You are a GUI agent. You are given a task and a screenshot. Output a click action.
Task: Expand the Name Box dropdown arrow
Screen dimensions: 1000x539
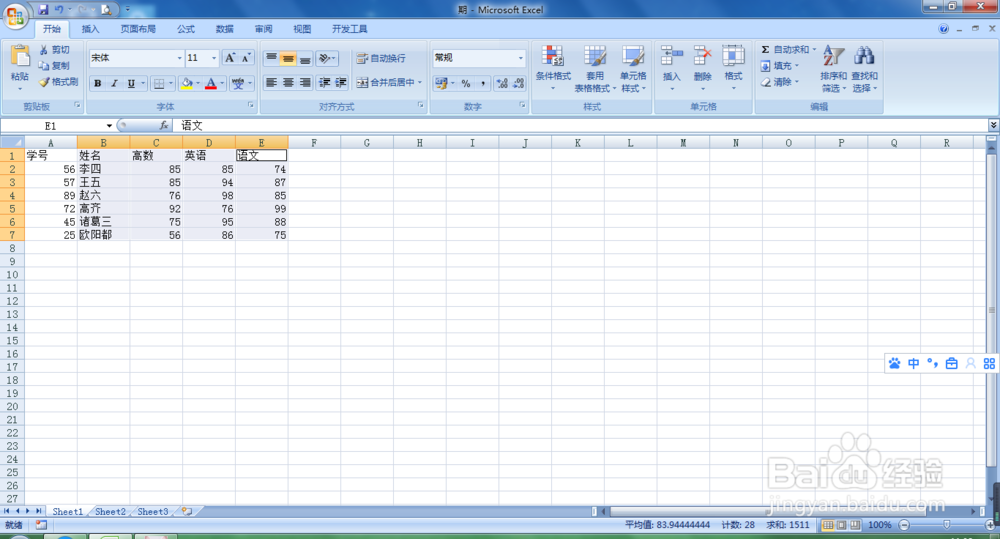click(x=109, y=126)
